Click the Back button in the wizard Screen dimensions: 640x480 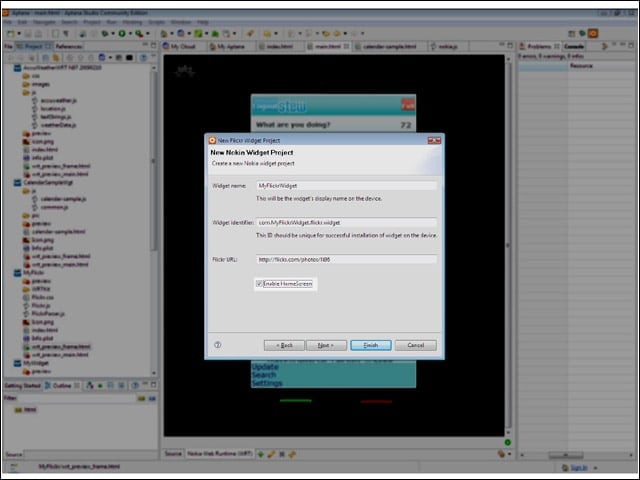pos(284,345)
